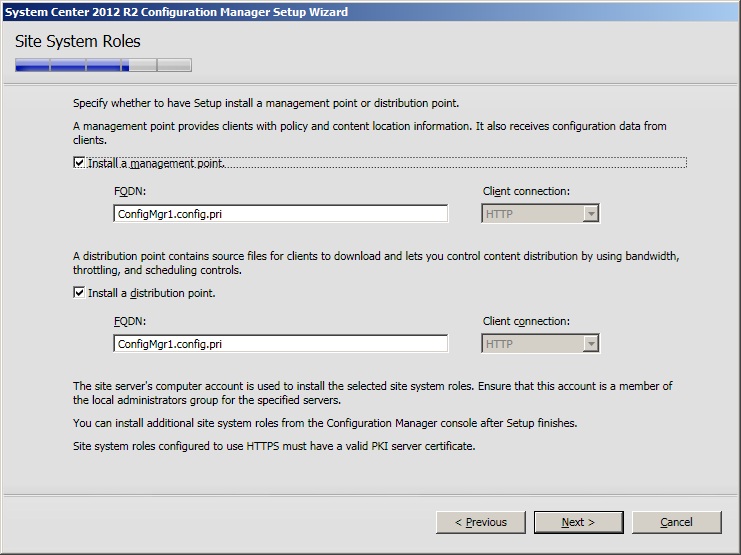Click the HTTPS PKI server certificate note
741x555 pixels.
274,446
